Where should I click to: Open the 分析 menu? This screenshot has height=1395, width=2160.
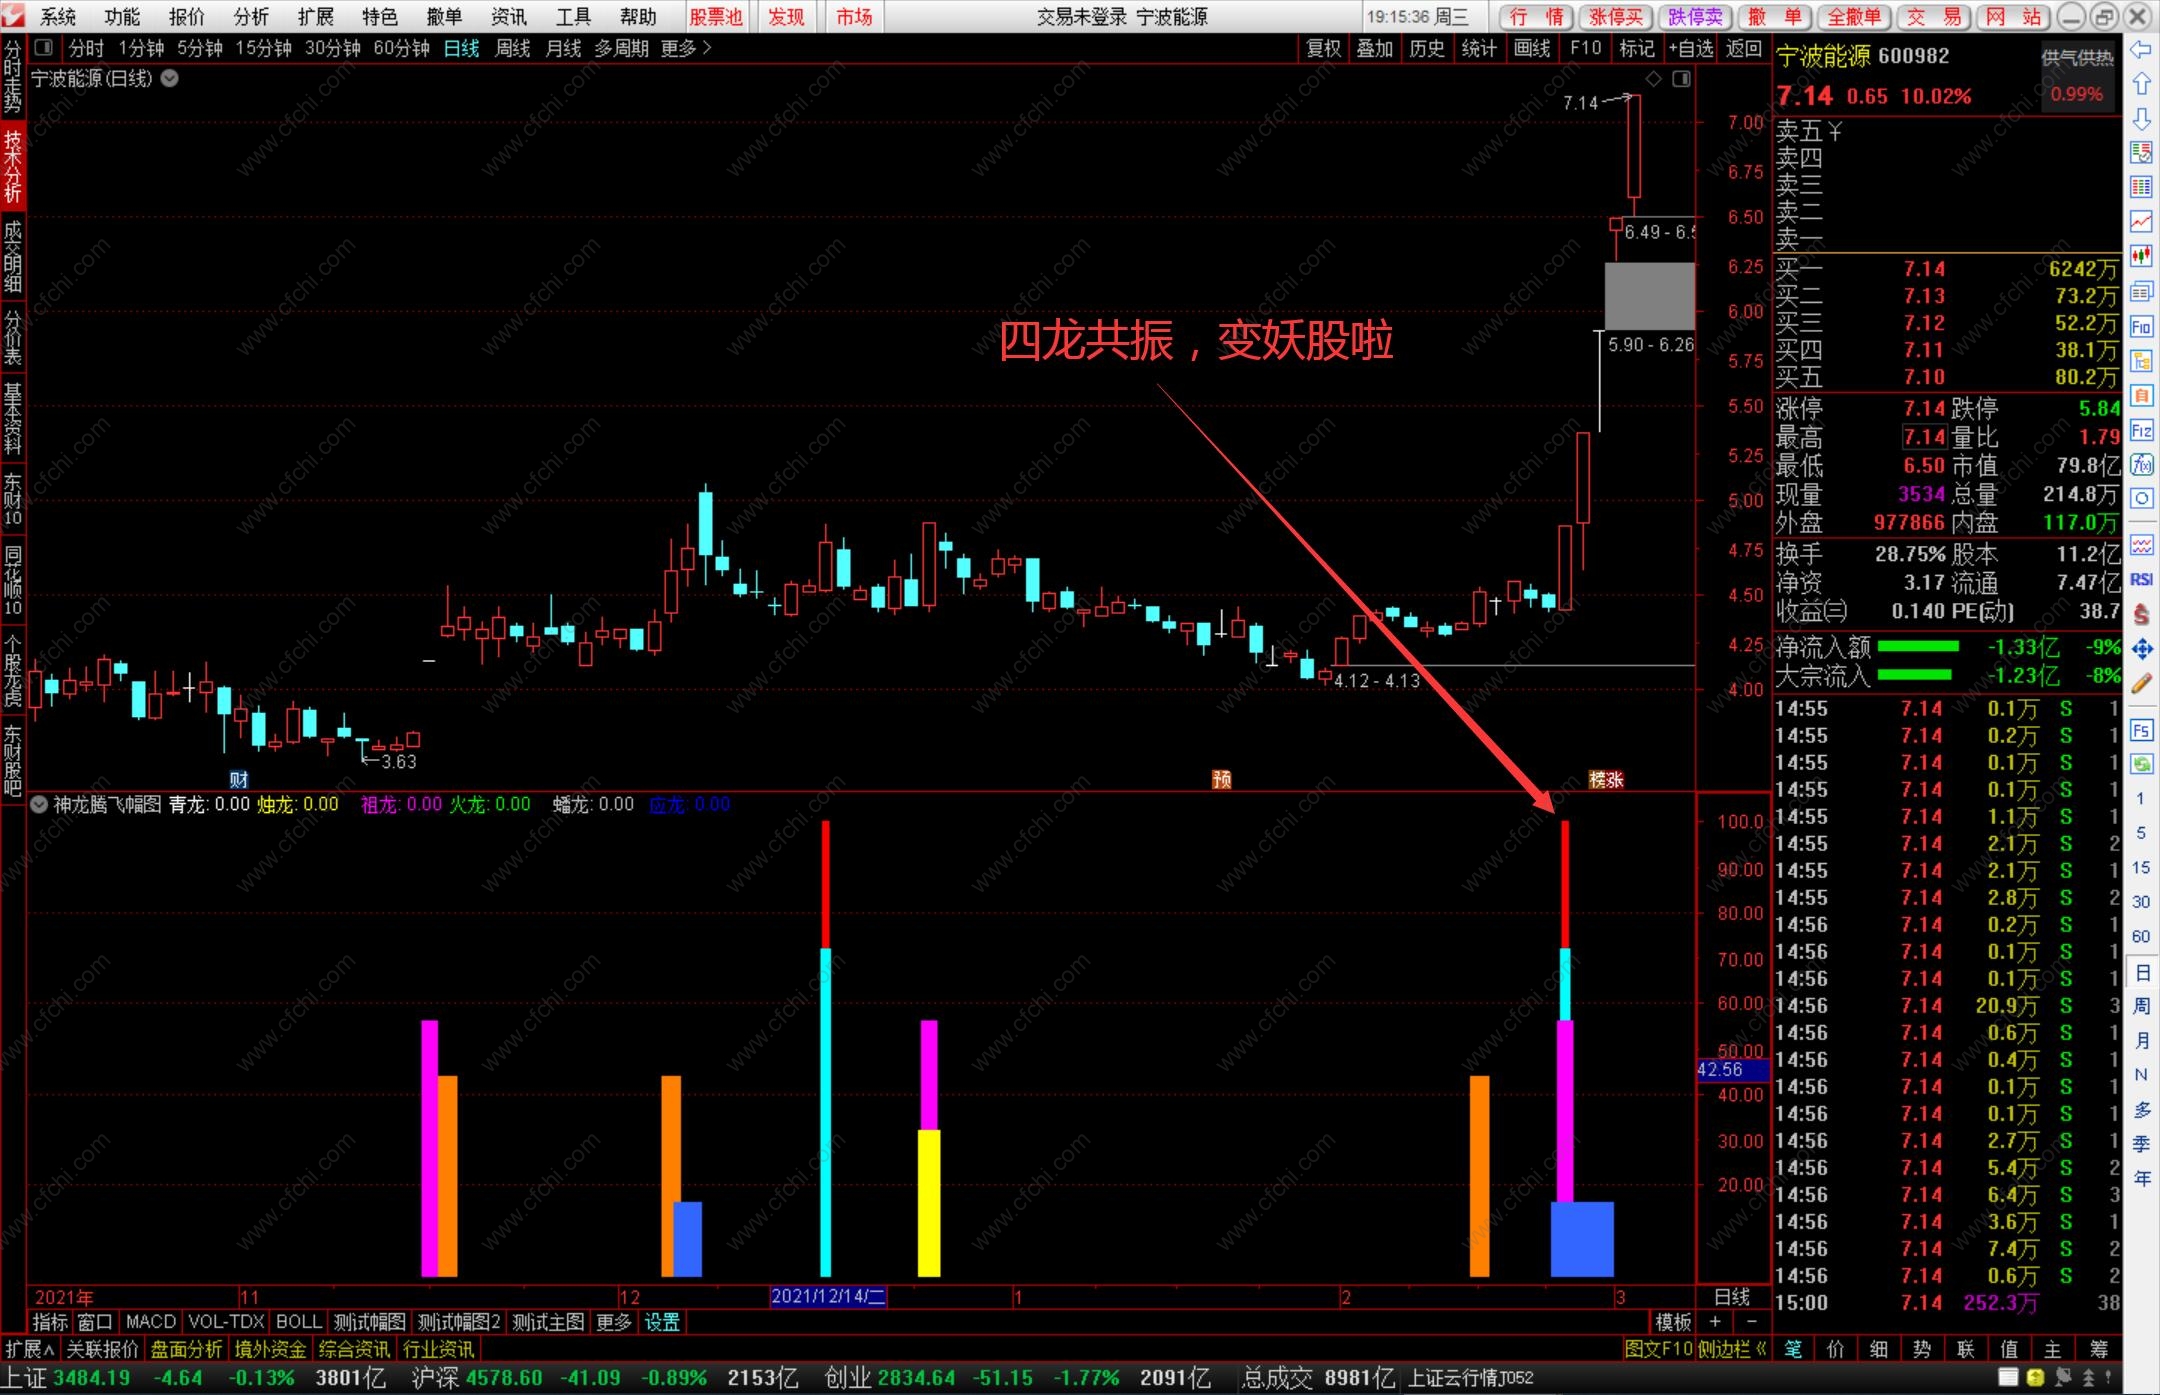[x=251, y=16]
